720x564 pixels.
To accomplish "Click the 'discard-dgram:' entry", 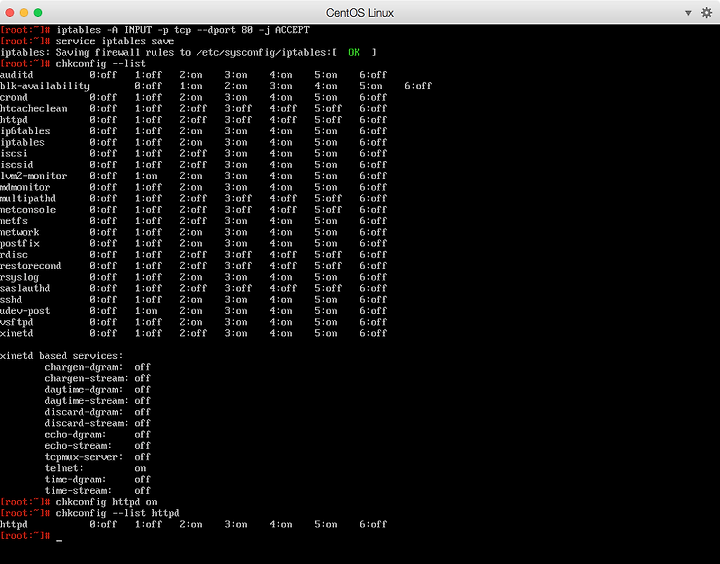I will tap(84, 412).
